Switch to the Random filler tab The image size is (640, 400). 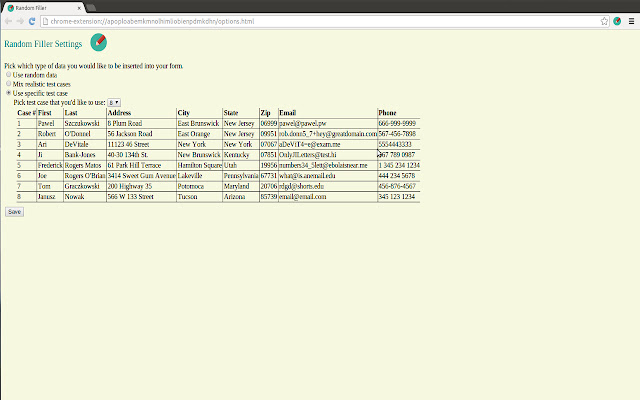pyautogui.click(x=35, y=6)
